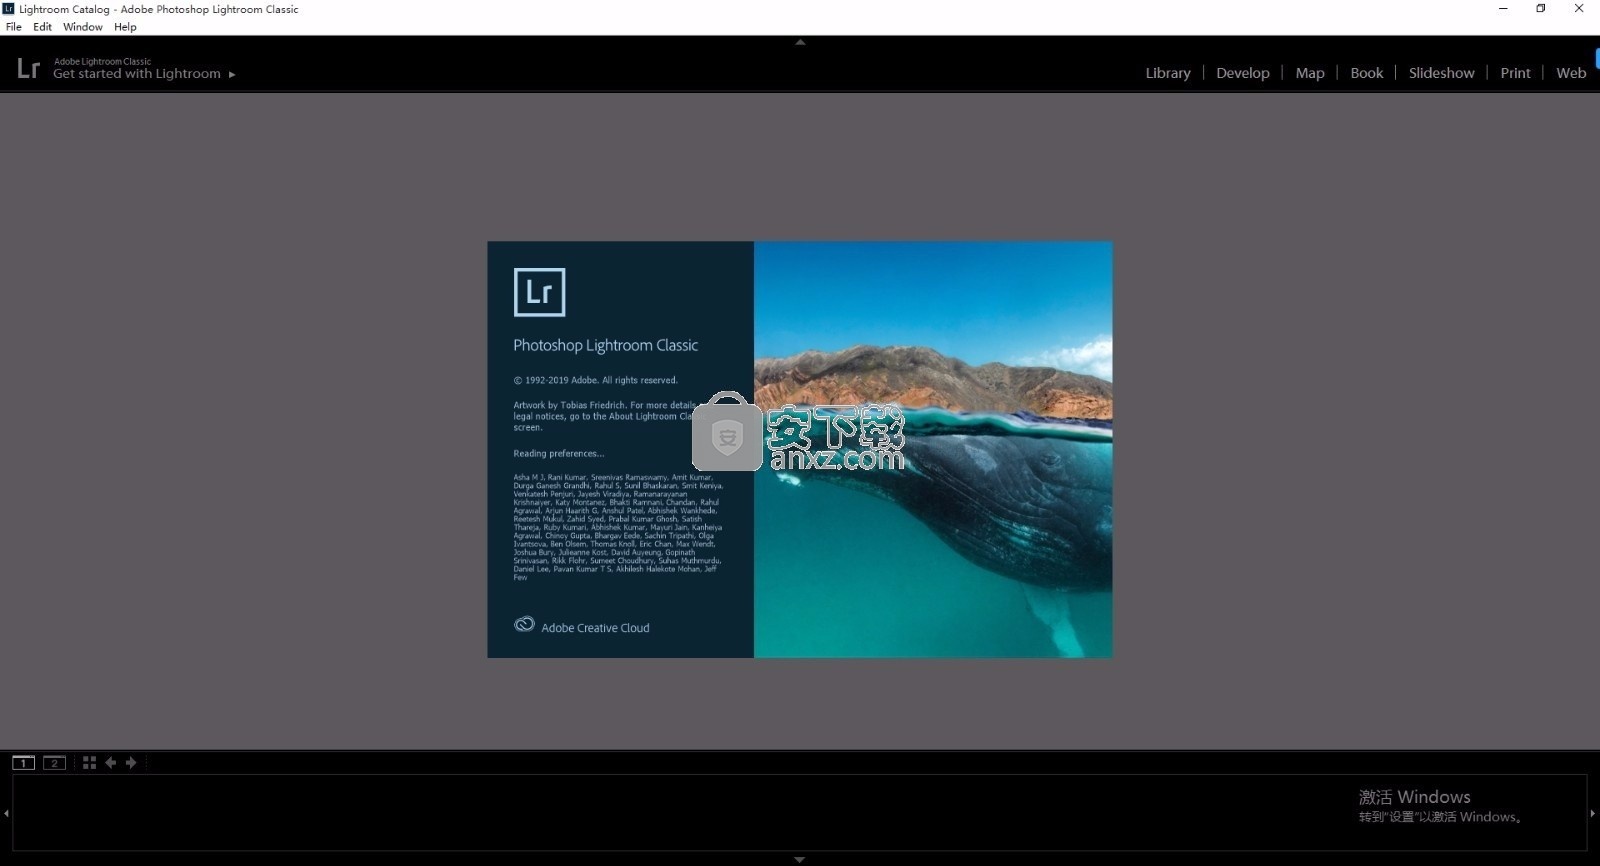Click the Lr identity plate logo
Image resolution: width=1600 pixels, height=866 pixels.
click(28, 68)
